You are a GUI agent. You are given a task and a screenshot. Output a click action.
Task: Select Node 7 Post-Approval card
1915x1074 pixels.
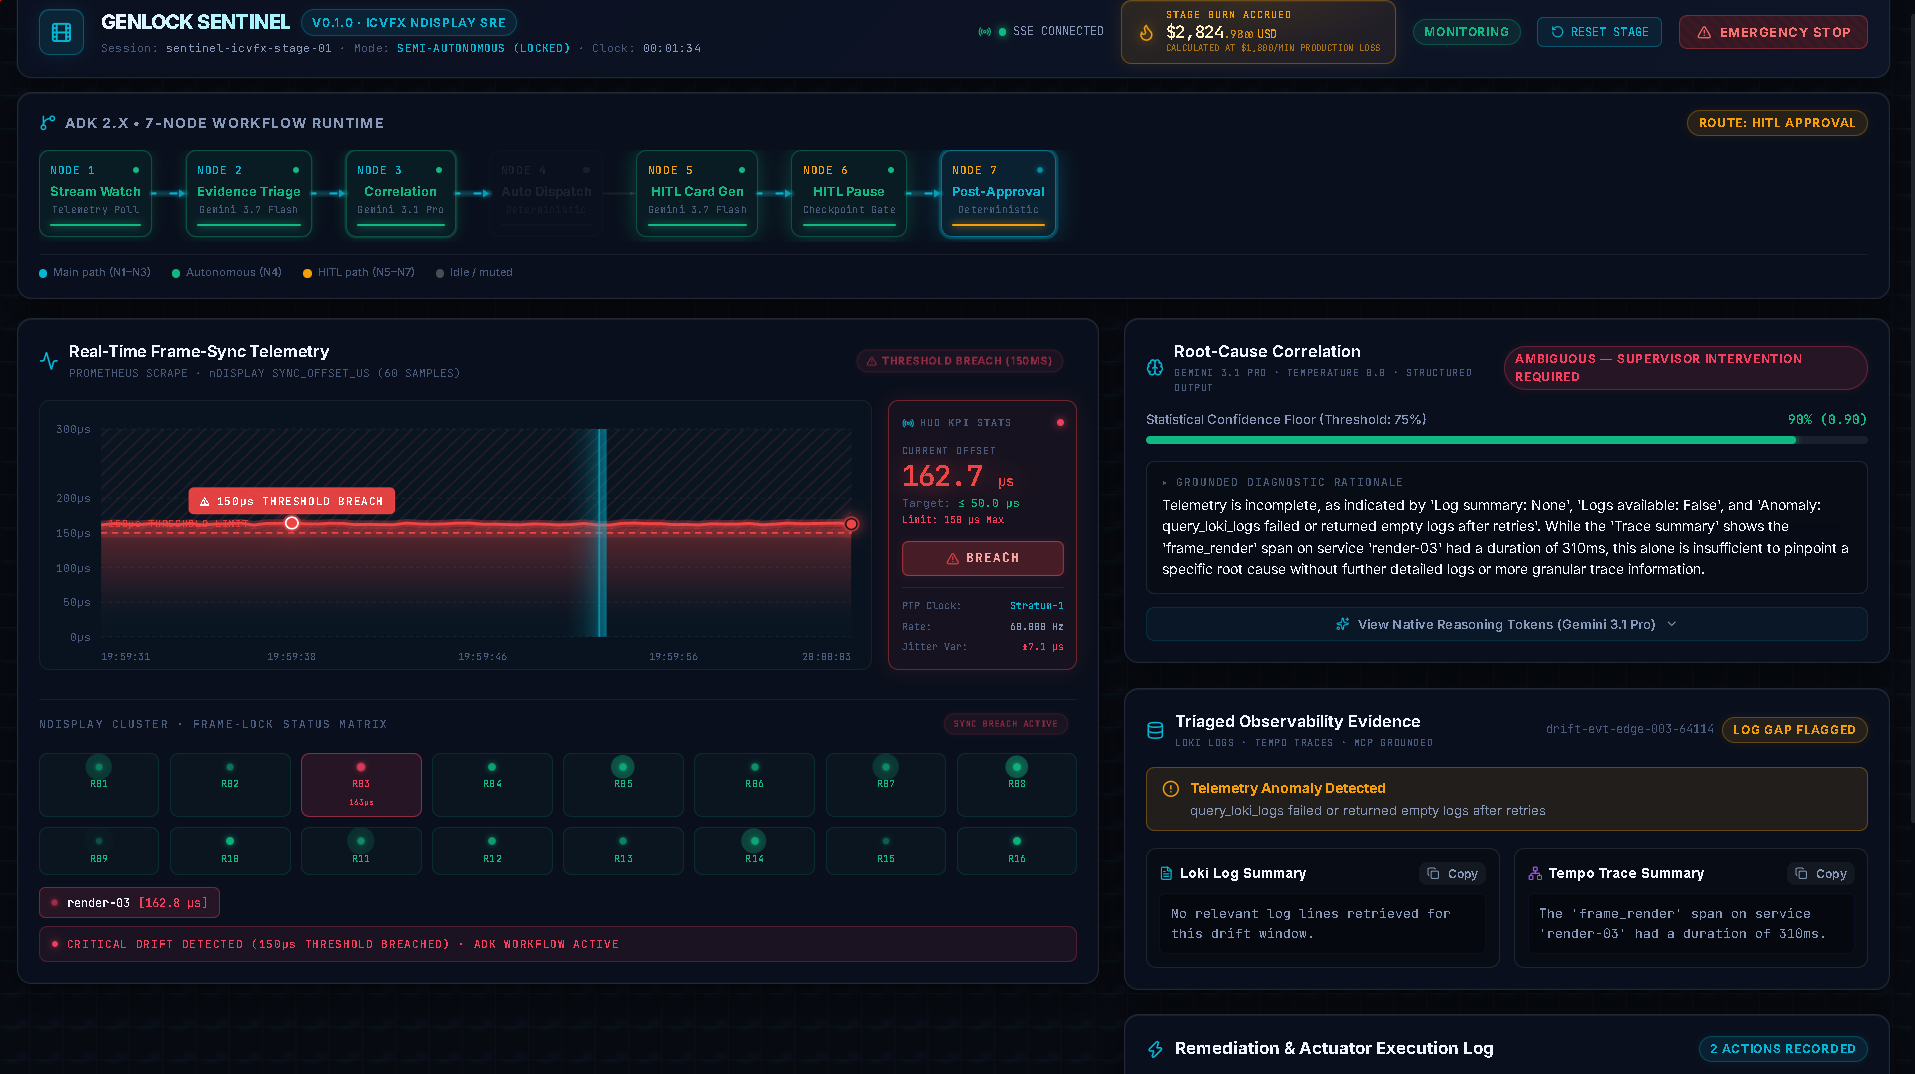click(x=998, y=193)
